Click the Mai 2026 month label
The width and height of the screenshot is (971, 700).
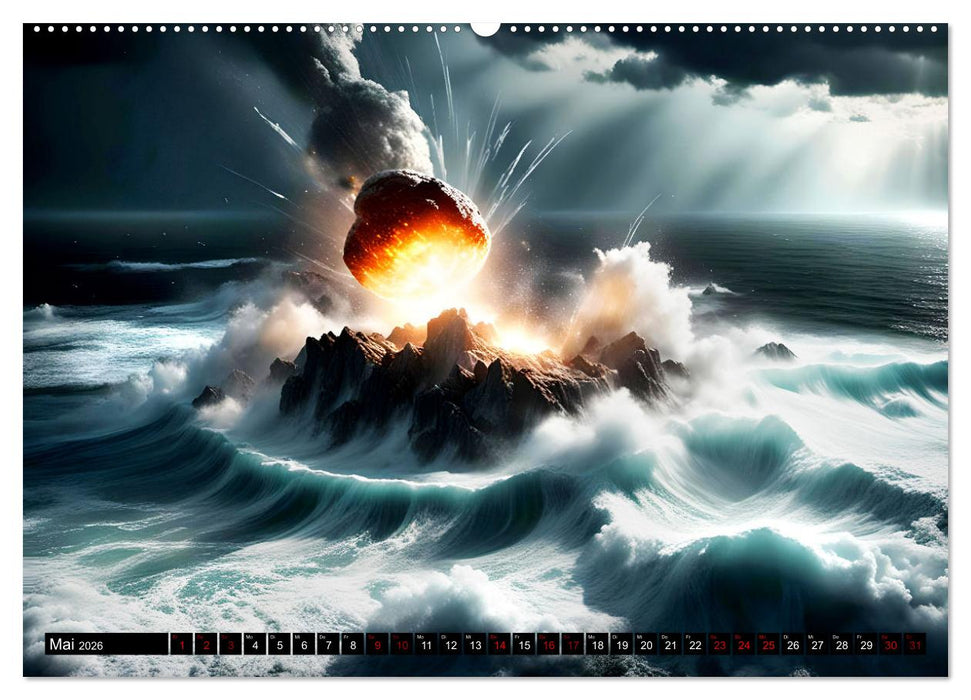(x=76, y=645)
